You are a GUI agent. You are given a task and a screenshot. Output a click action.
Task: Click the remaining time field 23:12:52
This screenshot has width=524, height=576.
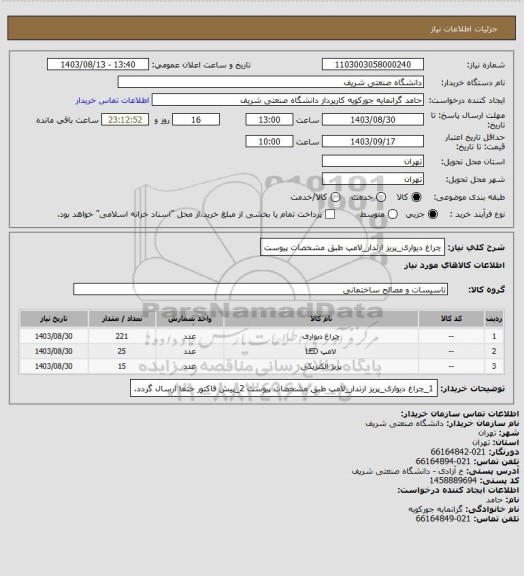[125, 120]
